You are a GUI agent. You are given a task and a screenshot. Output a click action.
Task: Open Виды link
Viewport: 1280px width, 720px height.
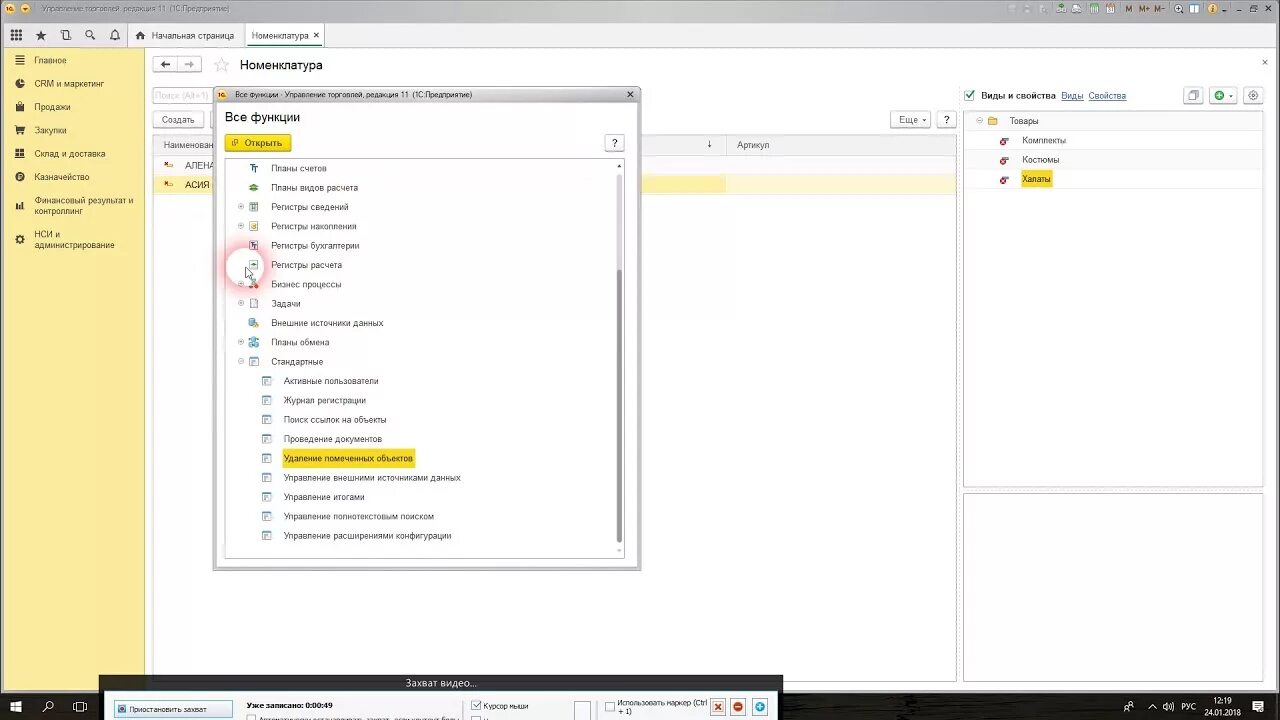pyautogui.click(x=1072, y=96)
